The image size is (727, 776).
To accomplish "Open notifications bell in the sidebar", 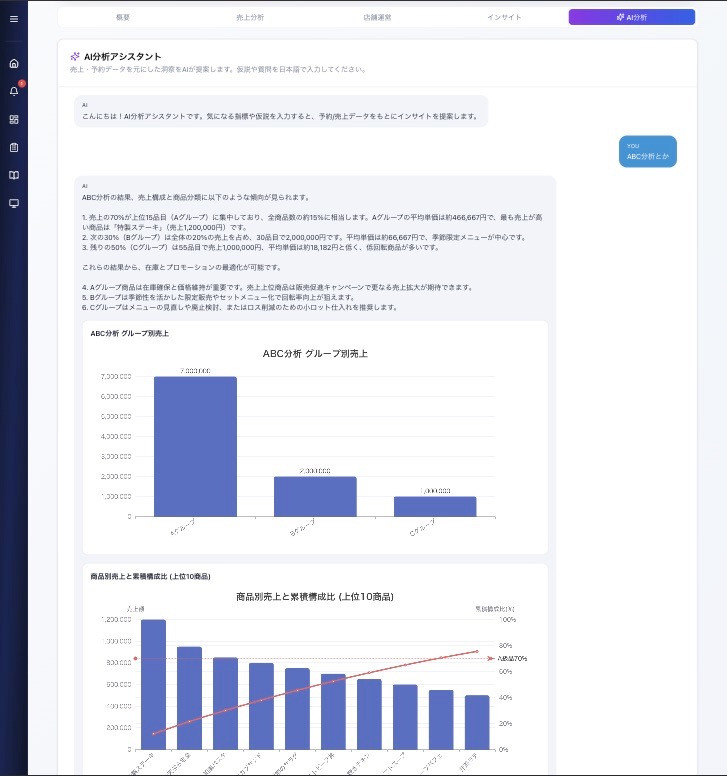I will (14, 91).
